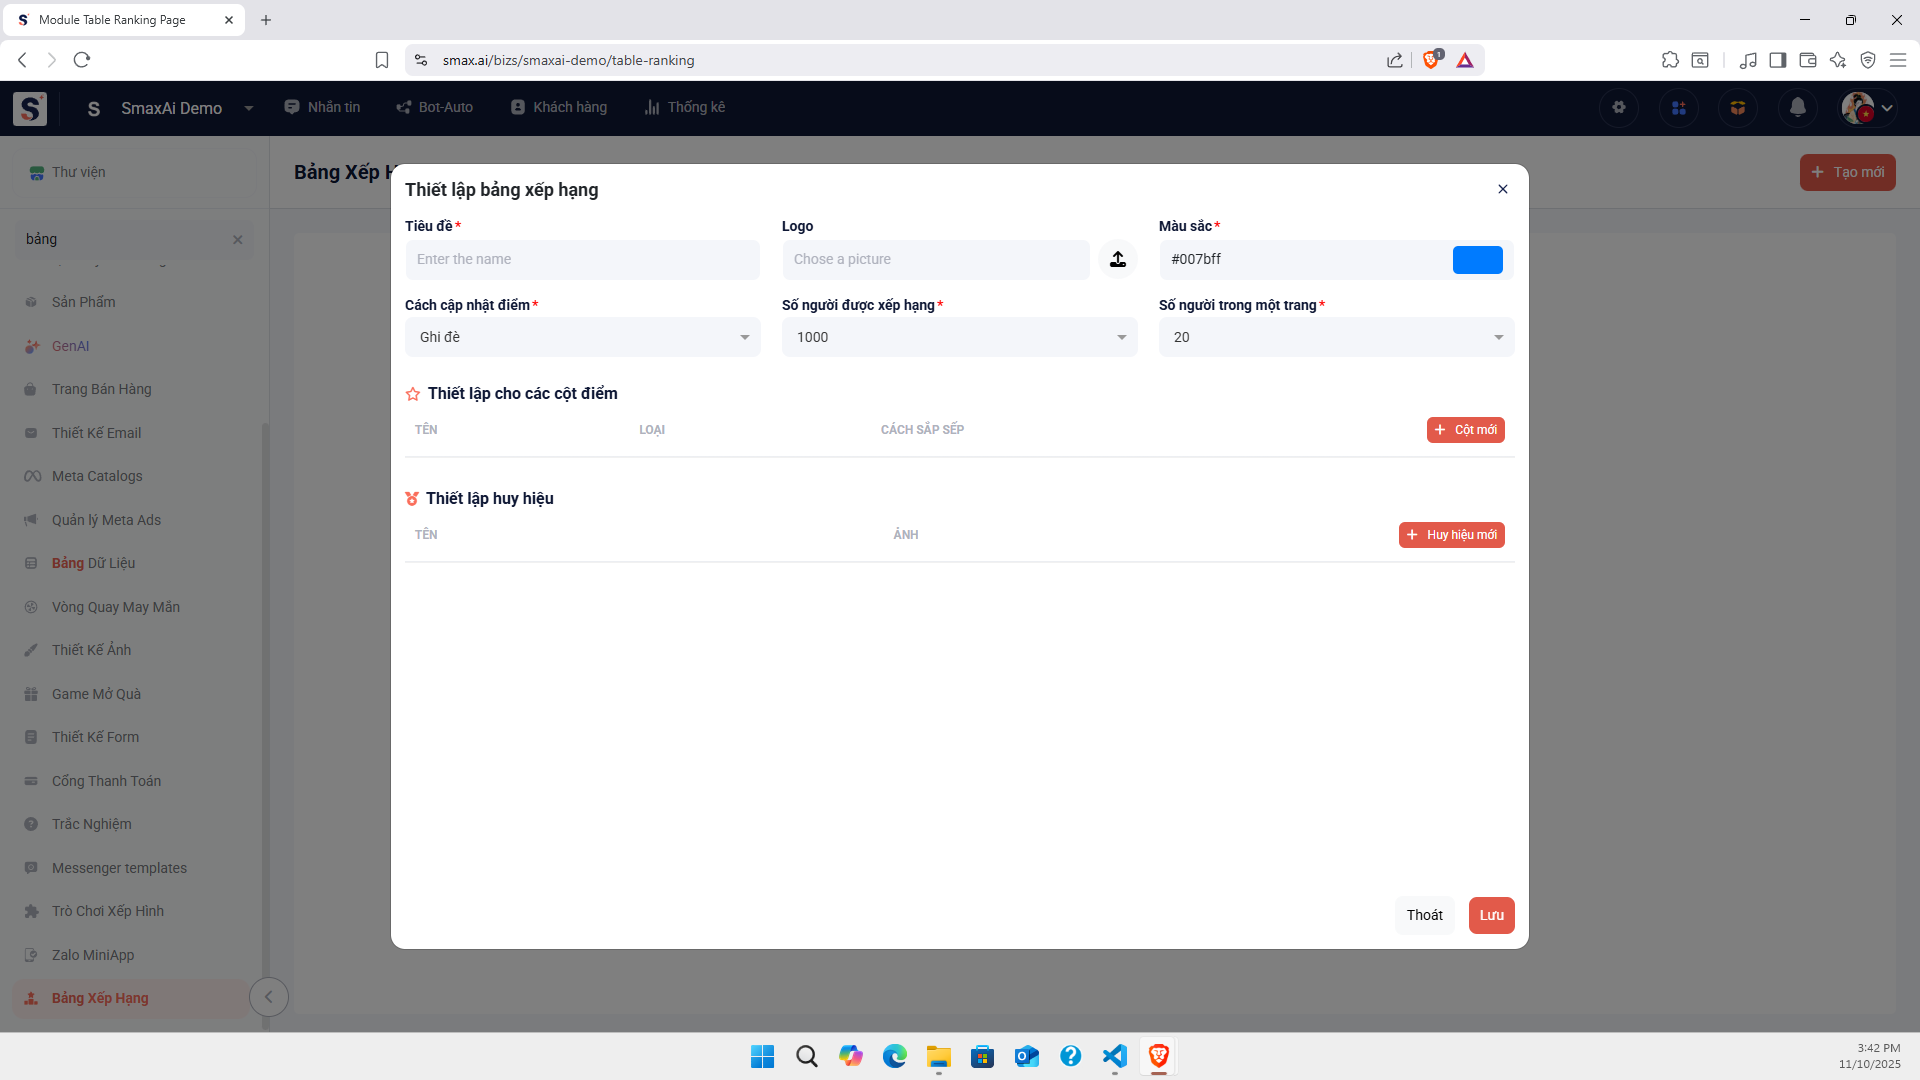Bookmark this page icon
The height and width of the screenshot is (1080, 1920).
[x=382, y=60]
